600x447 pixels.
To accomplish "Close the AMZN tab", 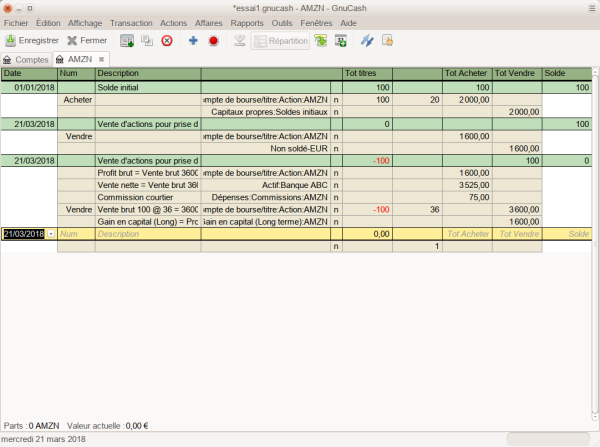I will point(101,60).
